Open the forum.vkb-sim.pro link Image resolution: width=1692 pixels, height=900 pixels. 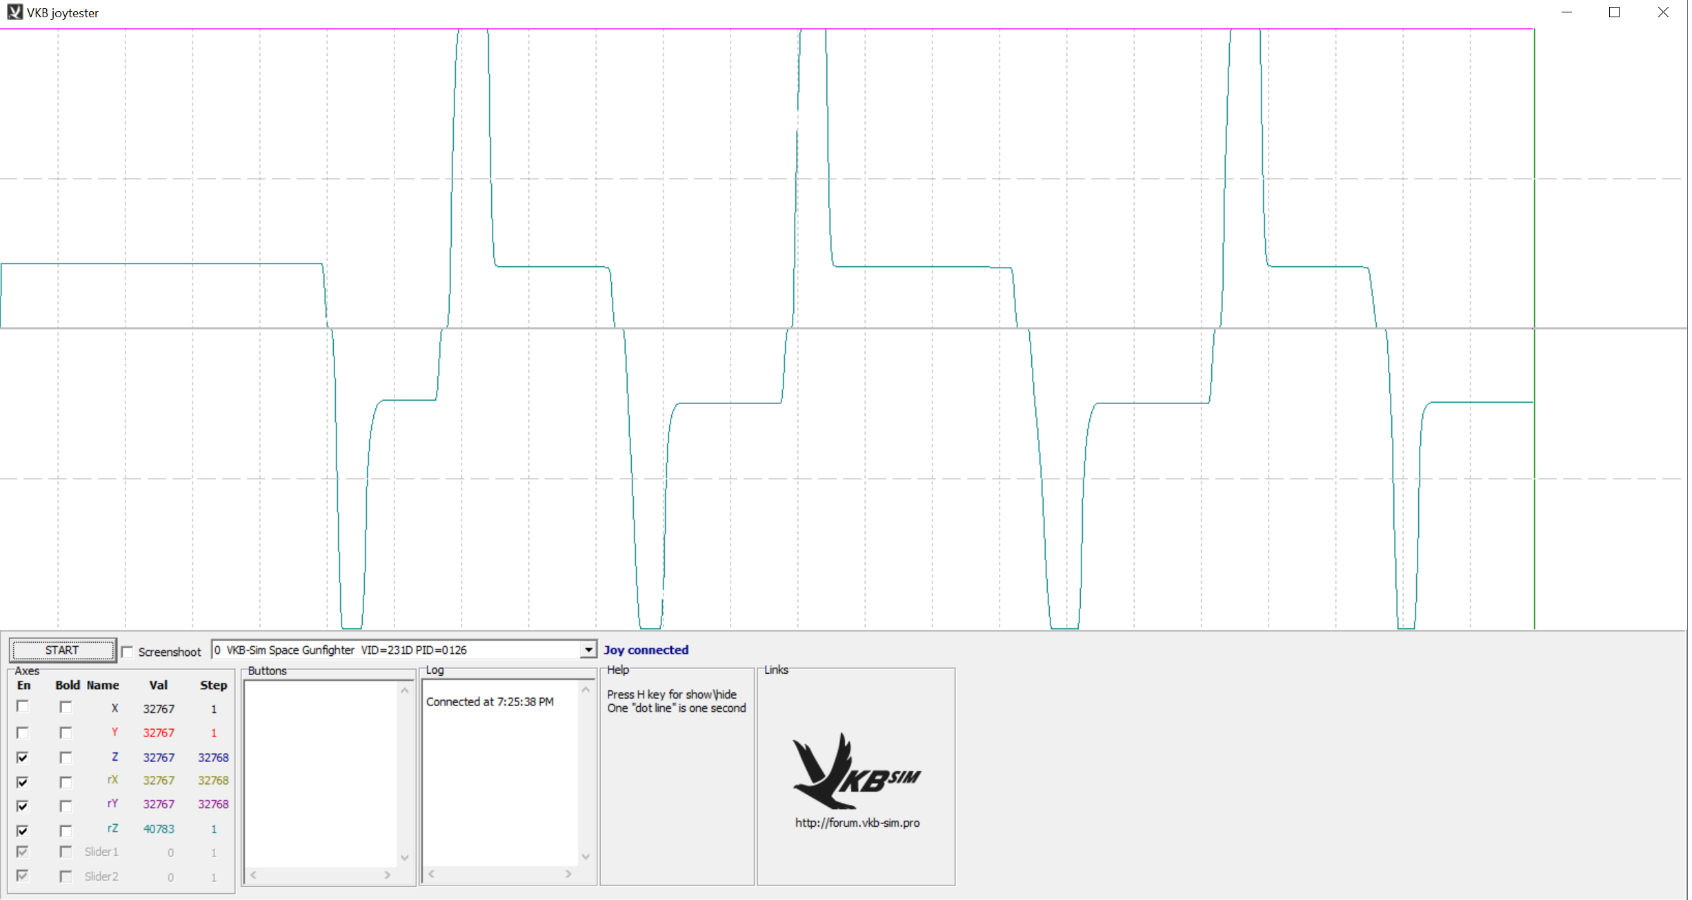tap(857, 823)
